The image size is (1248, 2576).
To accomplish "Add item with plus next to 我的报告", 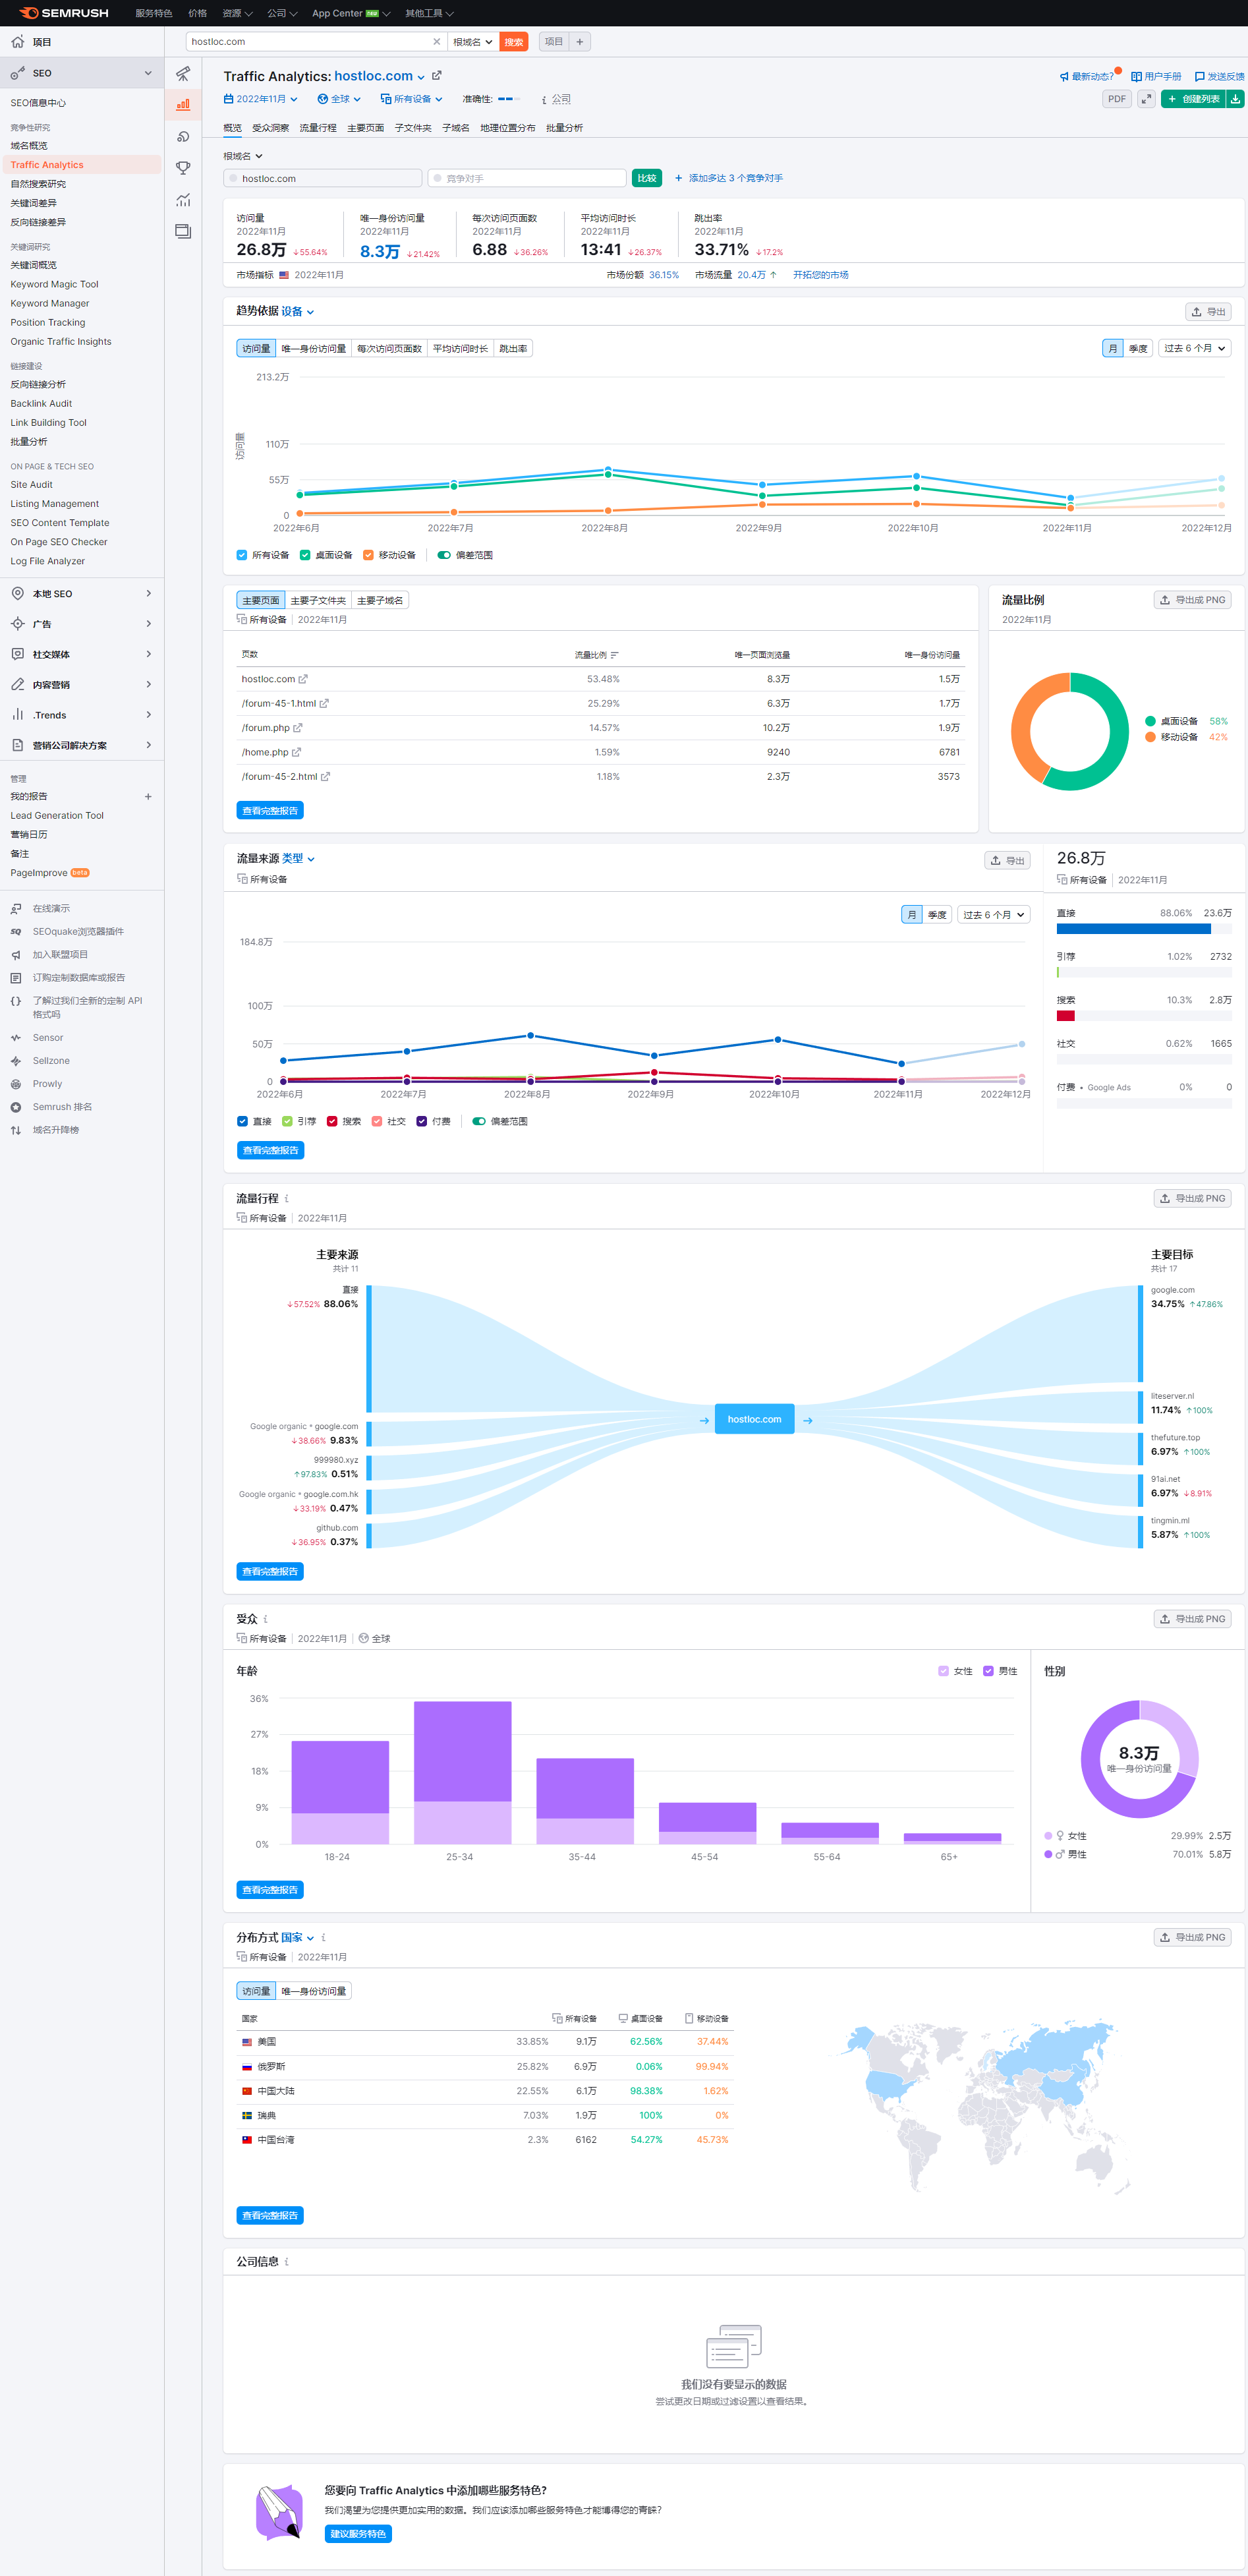I will pyautogui.click(x=148, y=797).
